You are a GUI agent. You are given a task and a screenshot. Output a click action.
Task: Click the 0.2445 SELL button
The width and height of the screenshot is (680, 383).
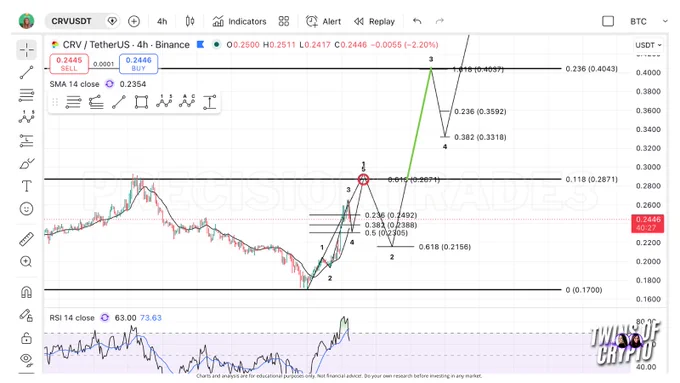coord(69,64)
